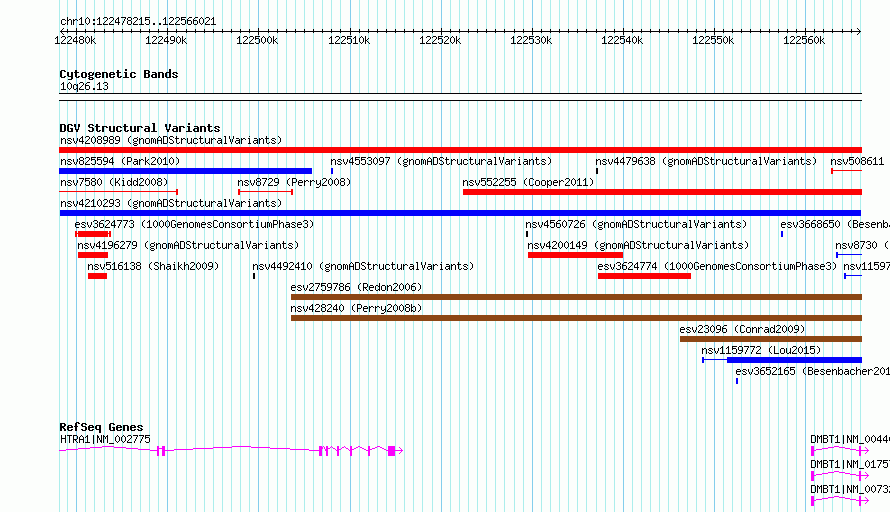Image resolution: width=890 pixels, height=512 pixels.
Task: Click esv3624774 1000Genomes variant label
Action: (717, 266)
